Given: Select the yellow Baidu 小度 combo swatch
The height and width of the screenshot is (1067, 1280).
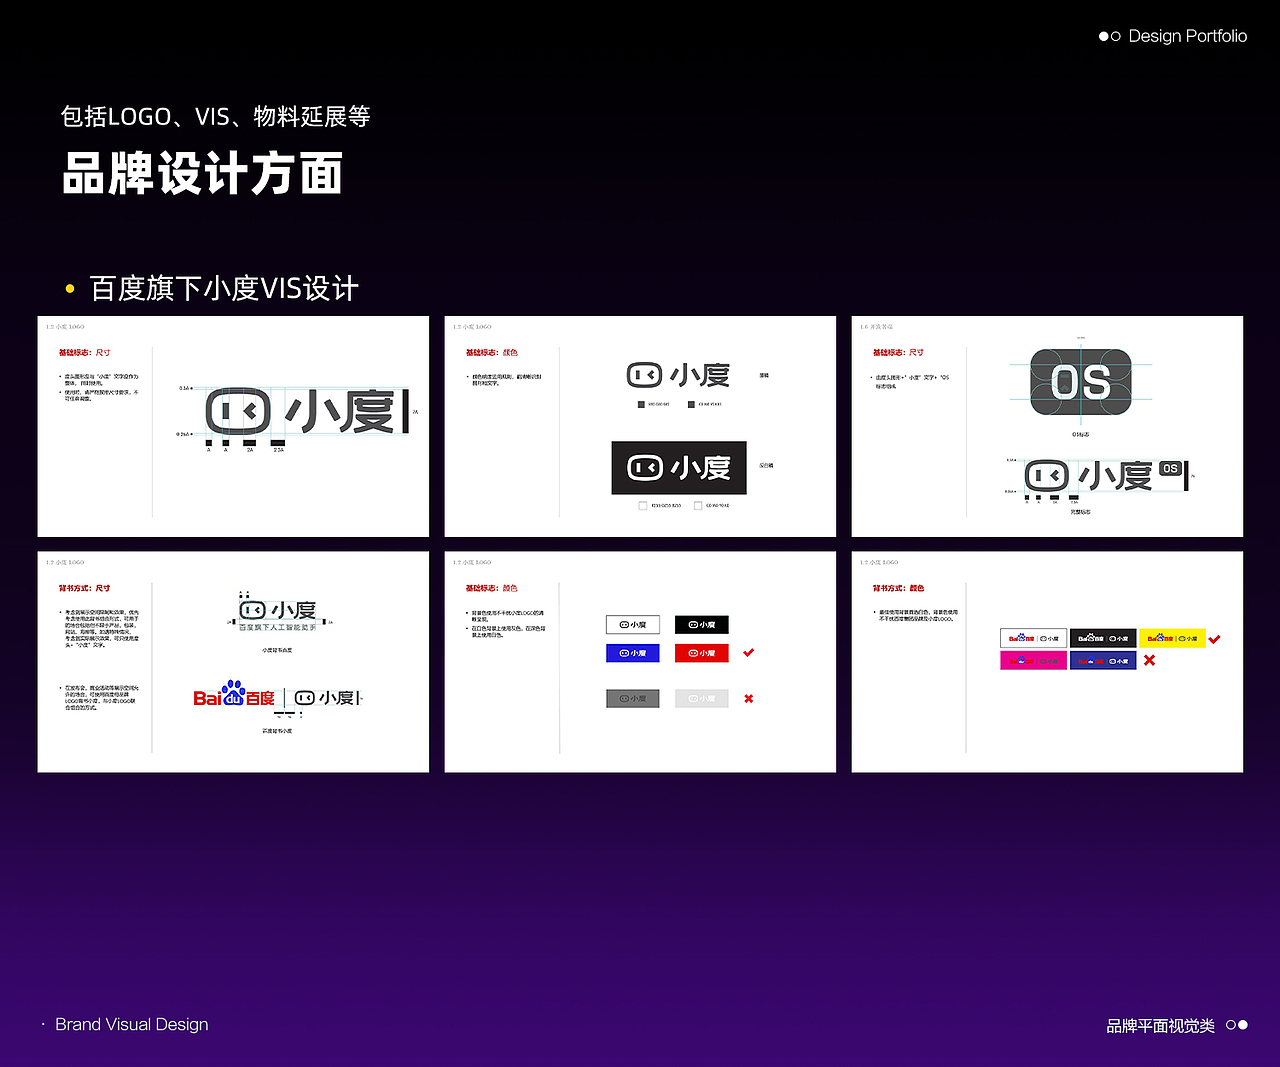Looking at the screenshot, I should (1172, 638).
